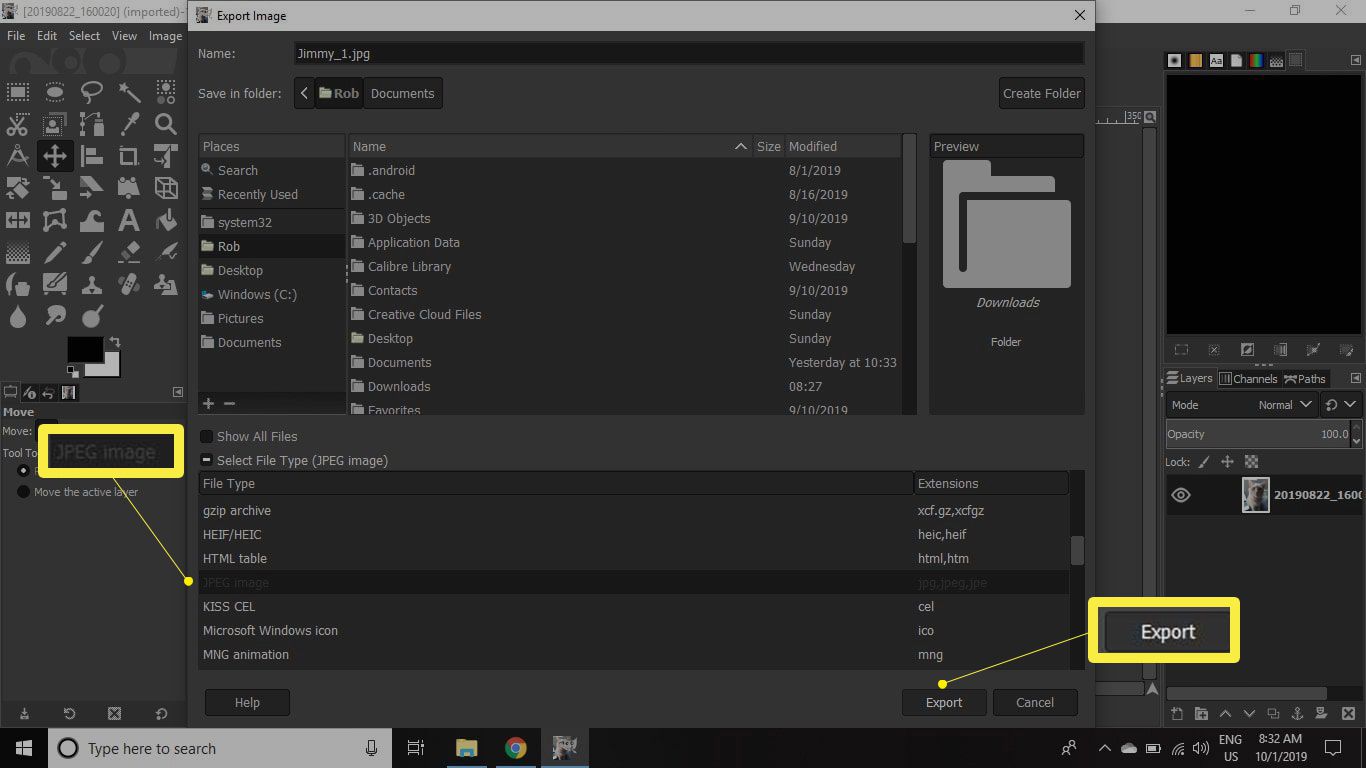The image size is (1366, 768).
Task: Click the Export button in the dialog
Action: pyautogui.click(x=943, y=702)
